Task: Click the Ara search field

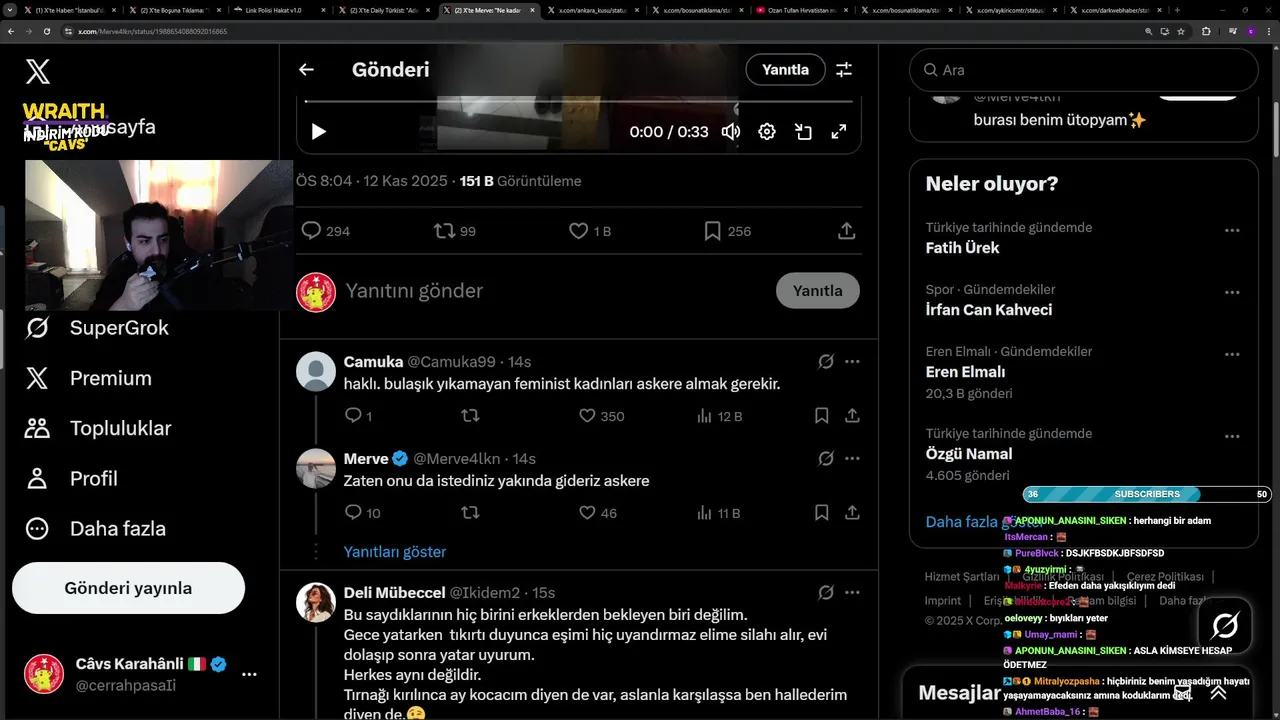Action: 1083,70
